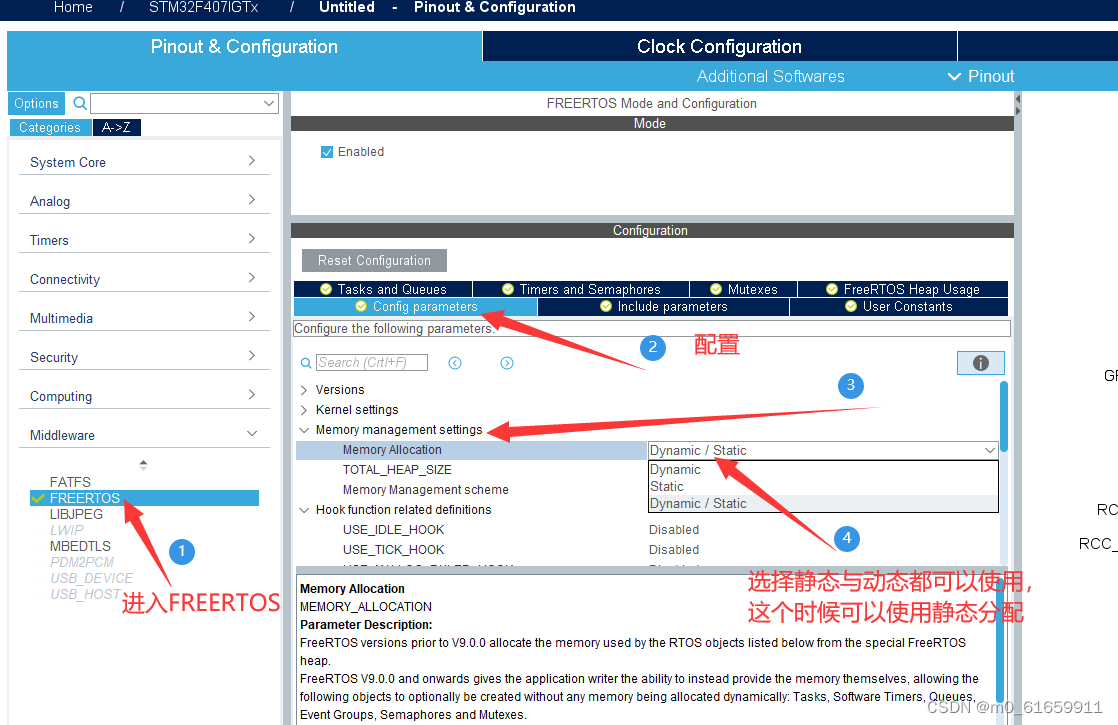Click the info icon button in Config parameters
Image resolution: width=1118 pixels, height=725 pixels.
click(x=980, y=363)
